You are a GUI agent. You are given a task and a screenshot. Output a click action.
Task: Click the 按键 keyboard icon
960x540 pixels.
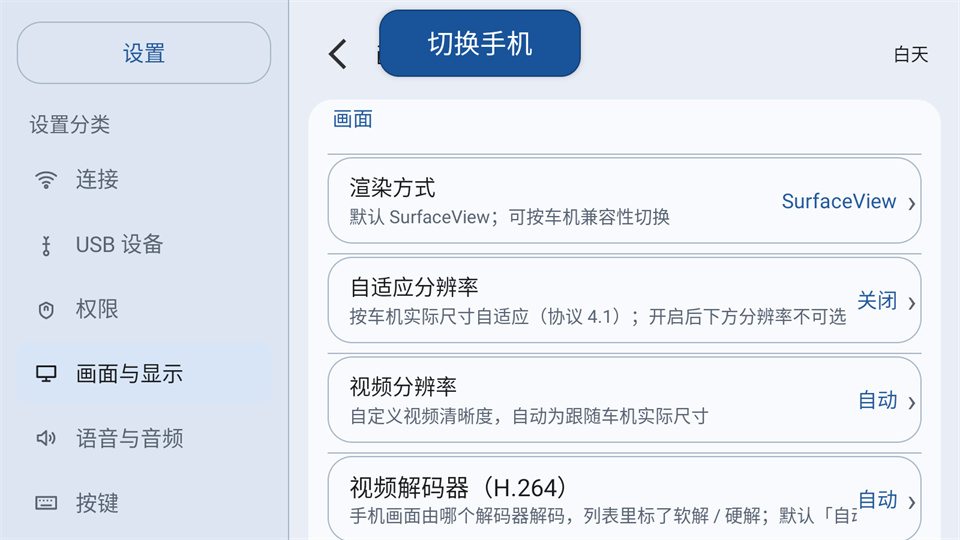pos(46,503)
